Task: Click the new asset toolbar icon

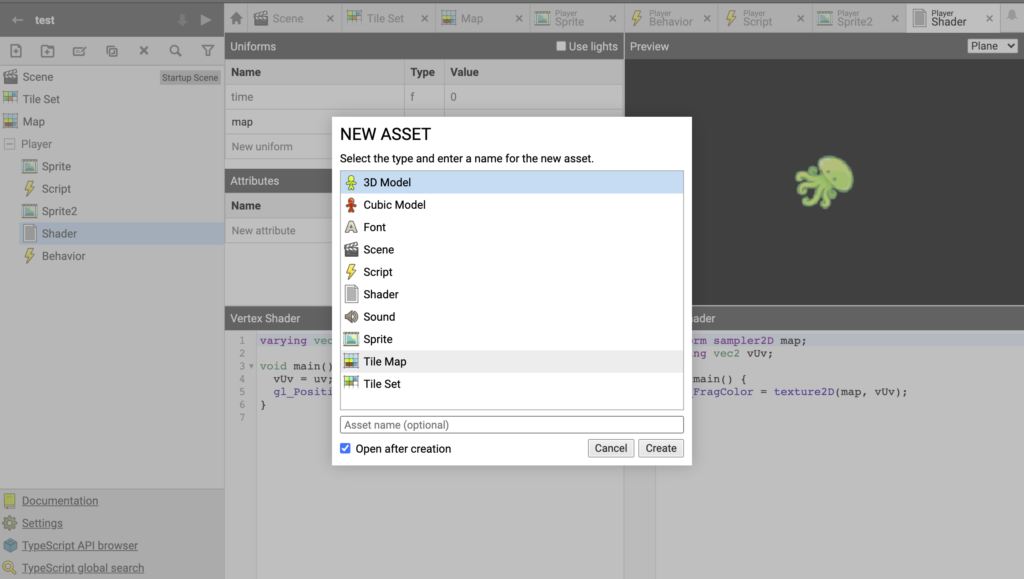Action: 16,51
